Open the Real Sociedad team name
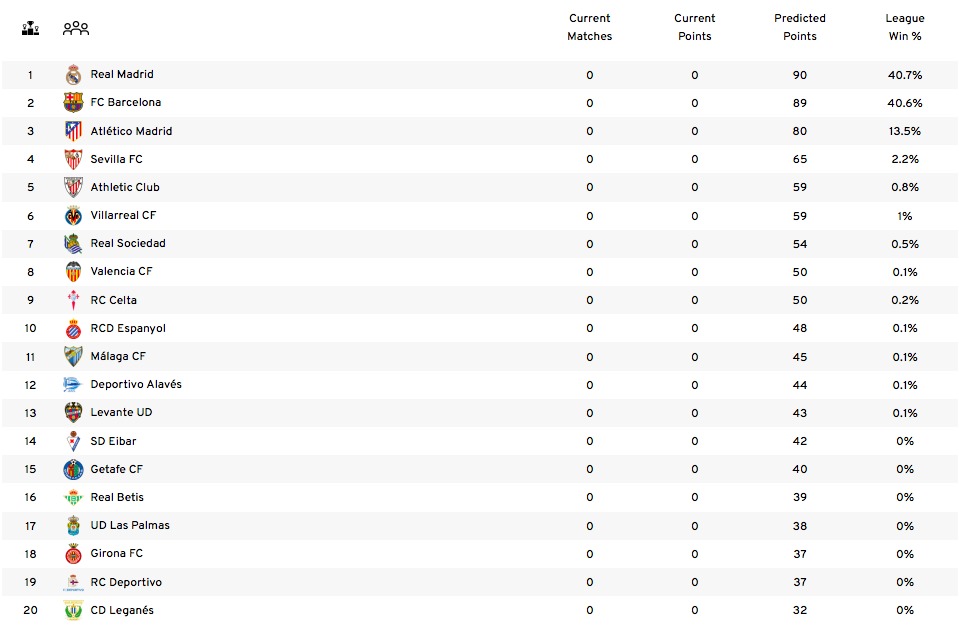 tap(128, 243)
